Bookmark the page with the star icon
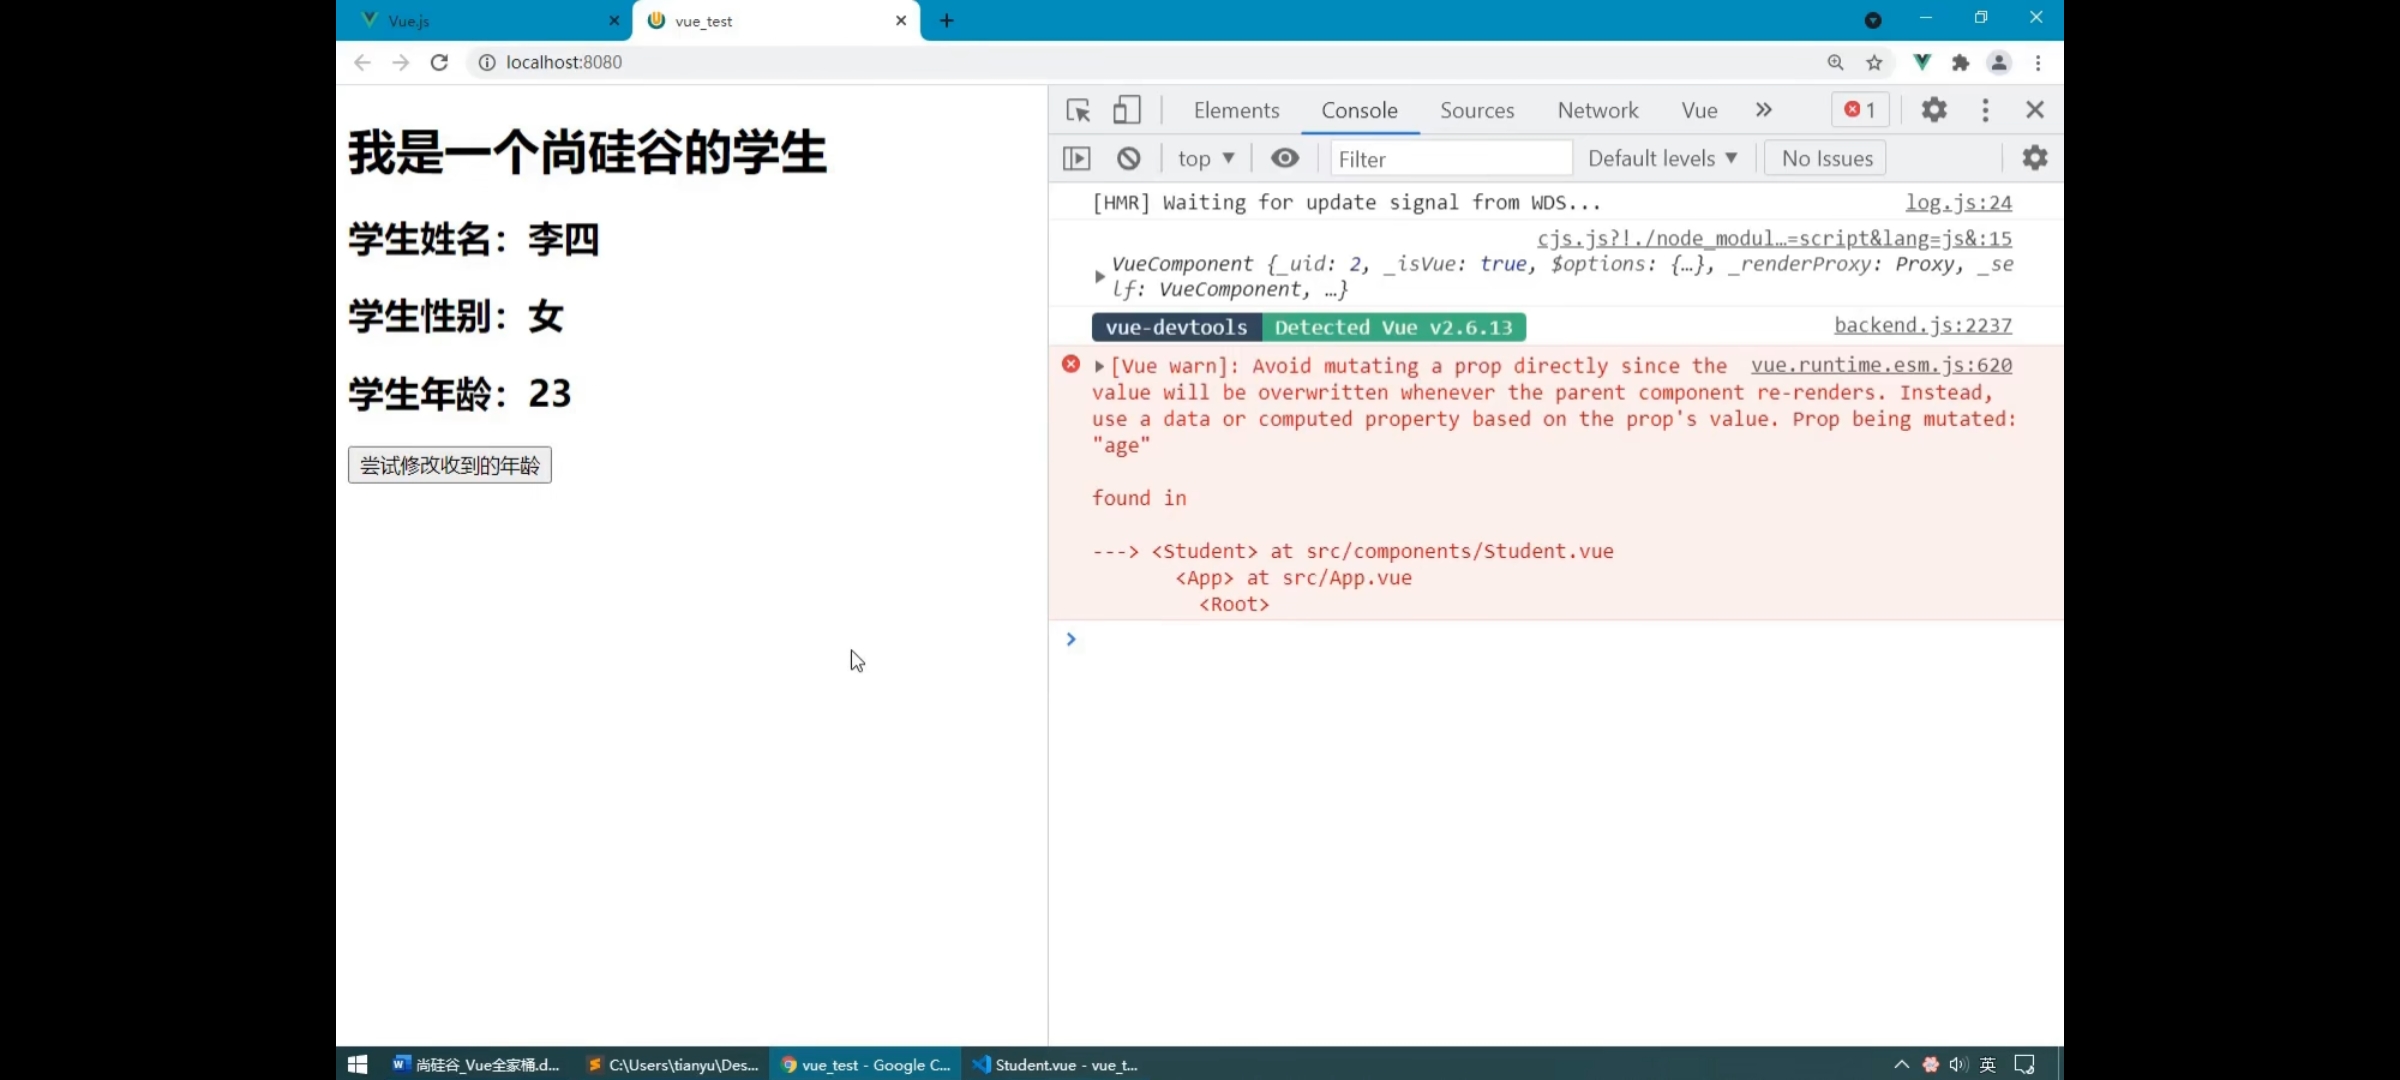Viewport: 2400px width, 1080px height. [x=1874, y=62]
